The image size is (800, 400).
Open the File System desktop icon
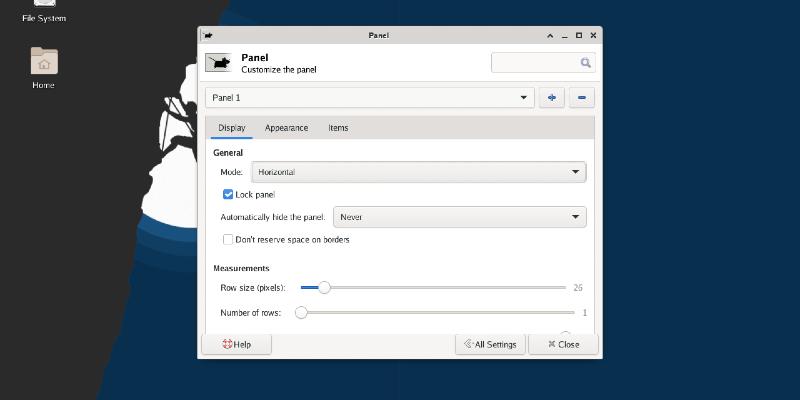[x=43, y=8]
